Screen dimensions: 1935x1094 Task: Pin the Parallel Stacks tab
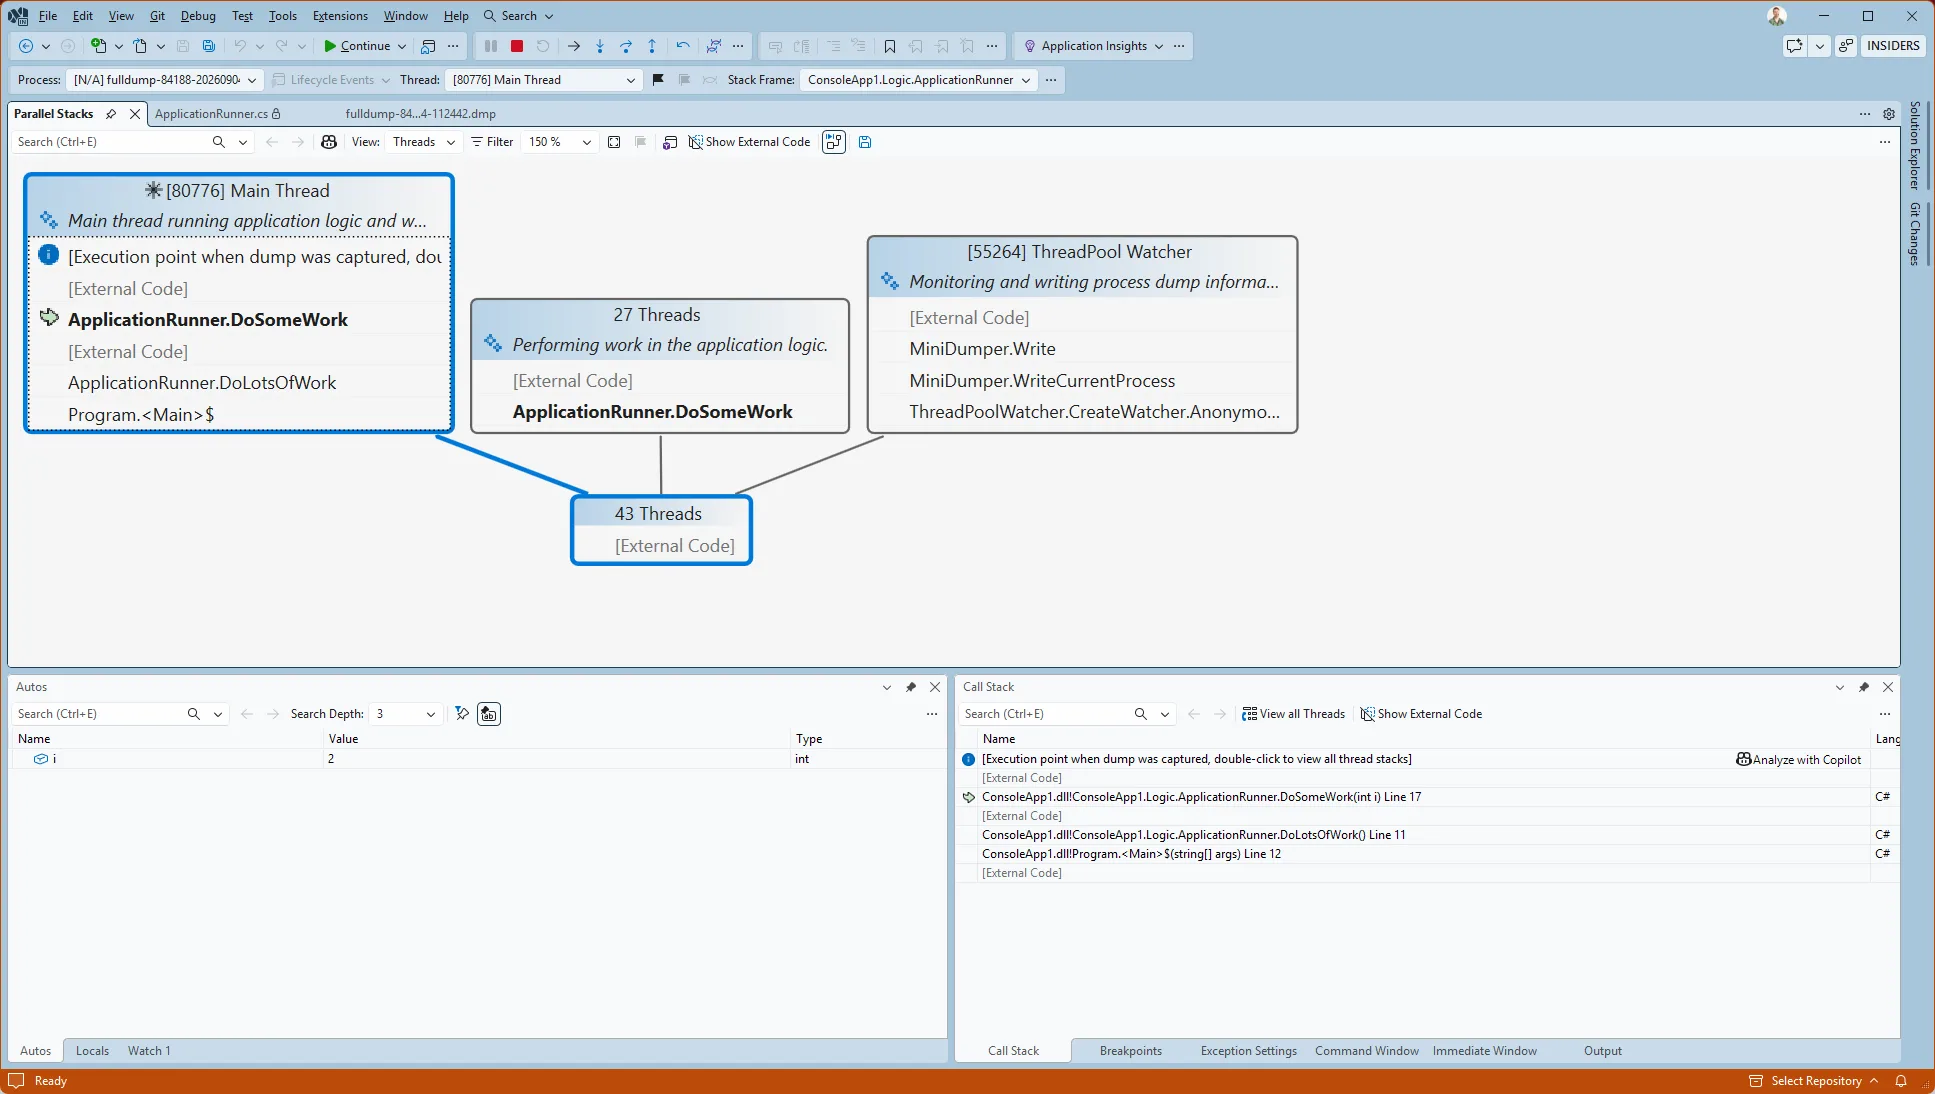click(x=111, y=114)
